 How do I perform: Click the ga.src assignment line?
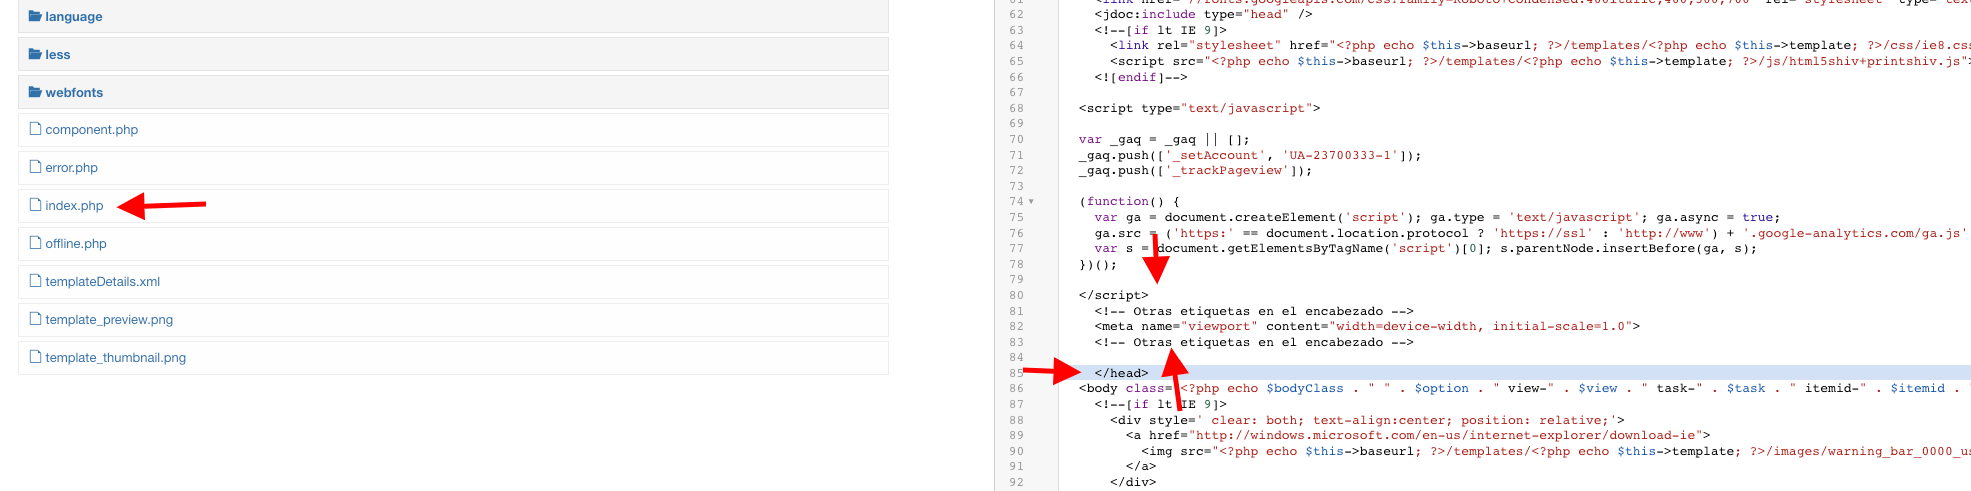[x=1531, y=233]
